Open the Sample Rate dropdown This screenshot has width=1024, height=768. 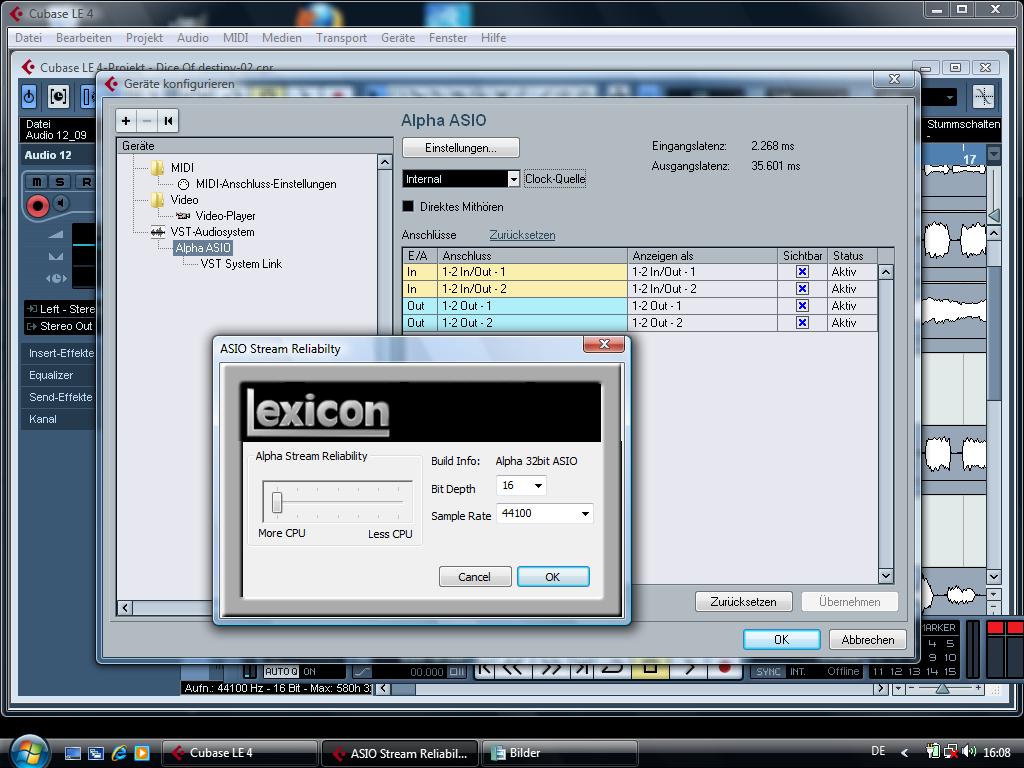[545, 513]
